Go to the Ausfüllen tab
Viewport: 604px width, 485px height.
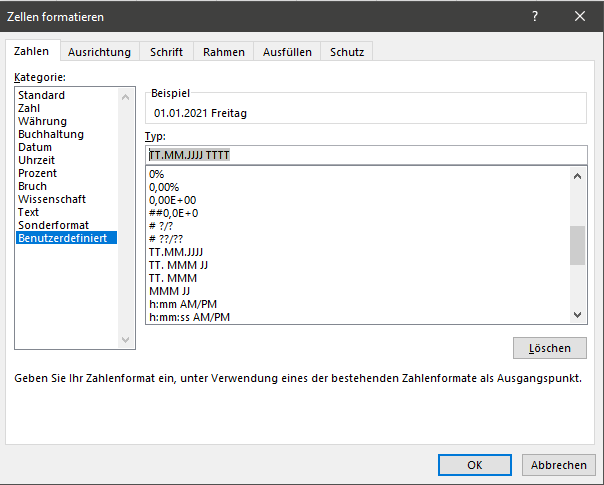tap(287, 52)
